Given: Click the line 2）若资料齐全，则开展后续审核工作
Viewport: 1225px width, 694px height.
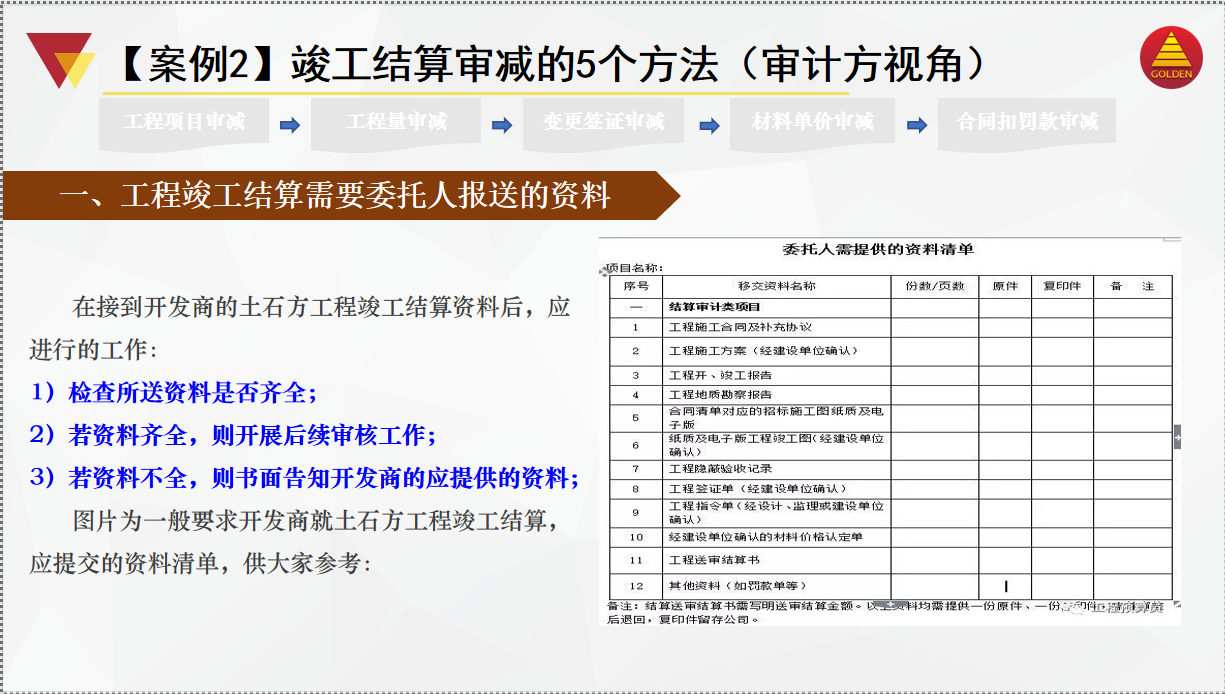Looking at the screenshot, I should [x=233, y=435].
